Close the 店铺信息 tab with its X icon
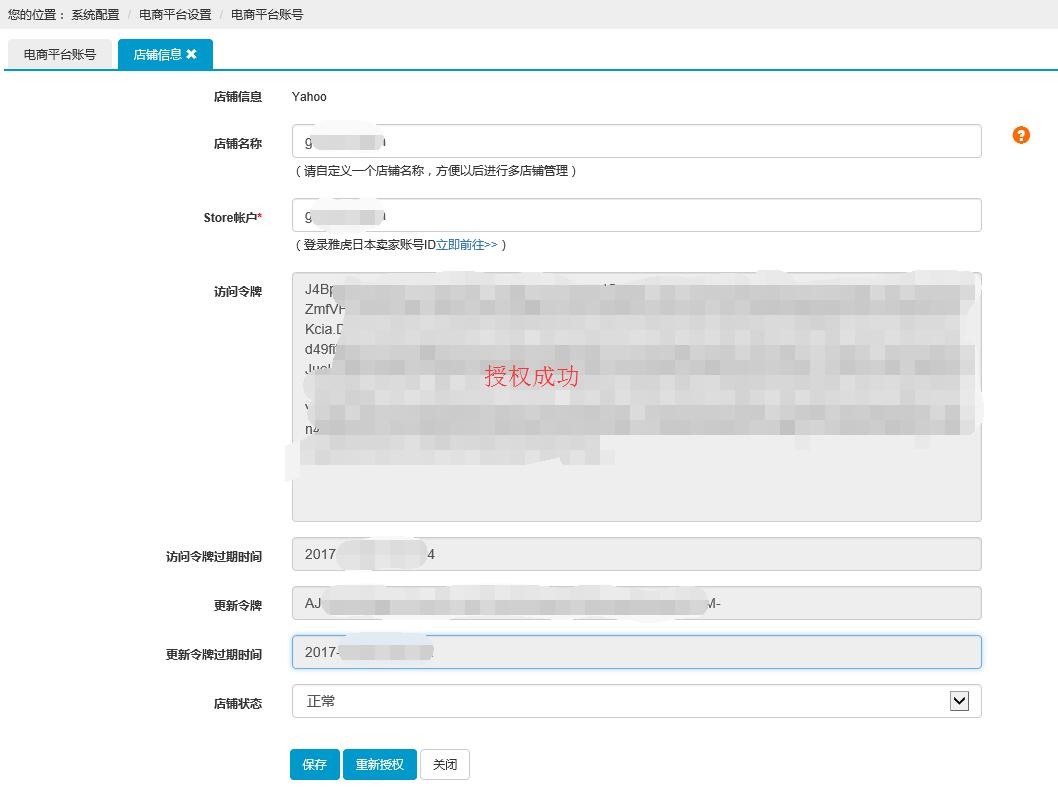This screenshot has height=792, width=1058. coord(192,54)
